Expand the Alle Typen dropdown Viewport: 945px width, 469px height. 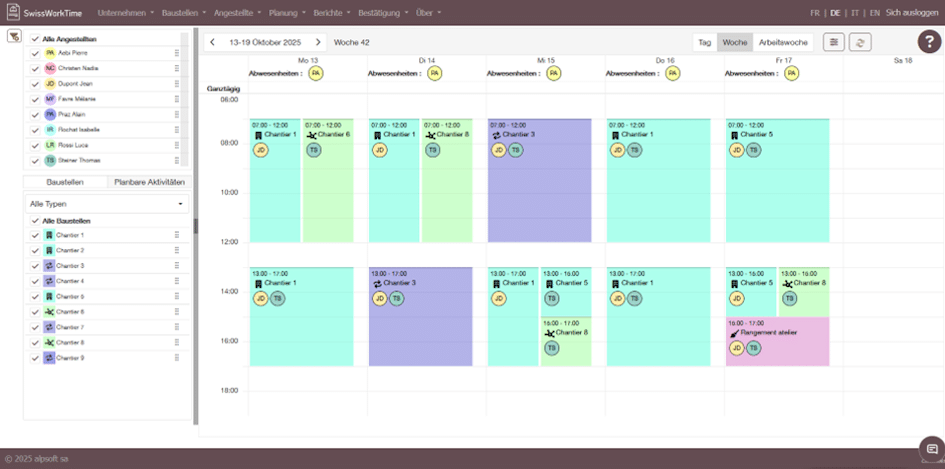(x=107, y=204)
